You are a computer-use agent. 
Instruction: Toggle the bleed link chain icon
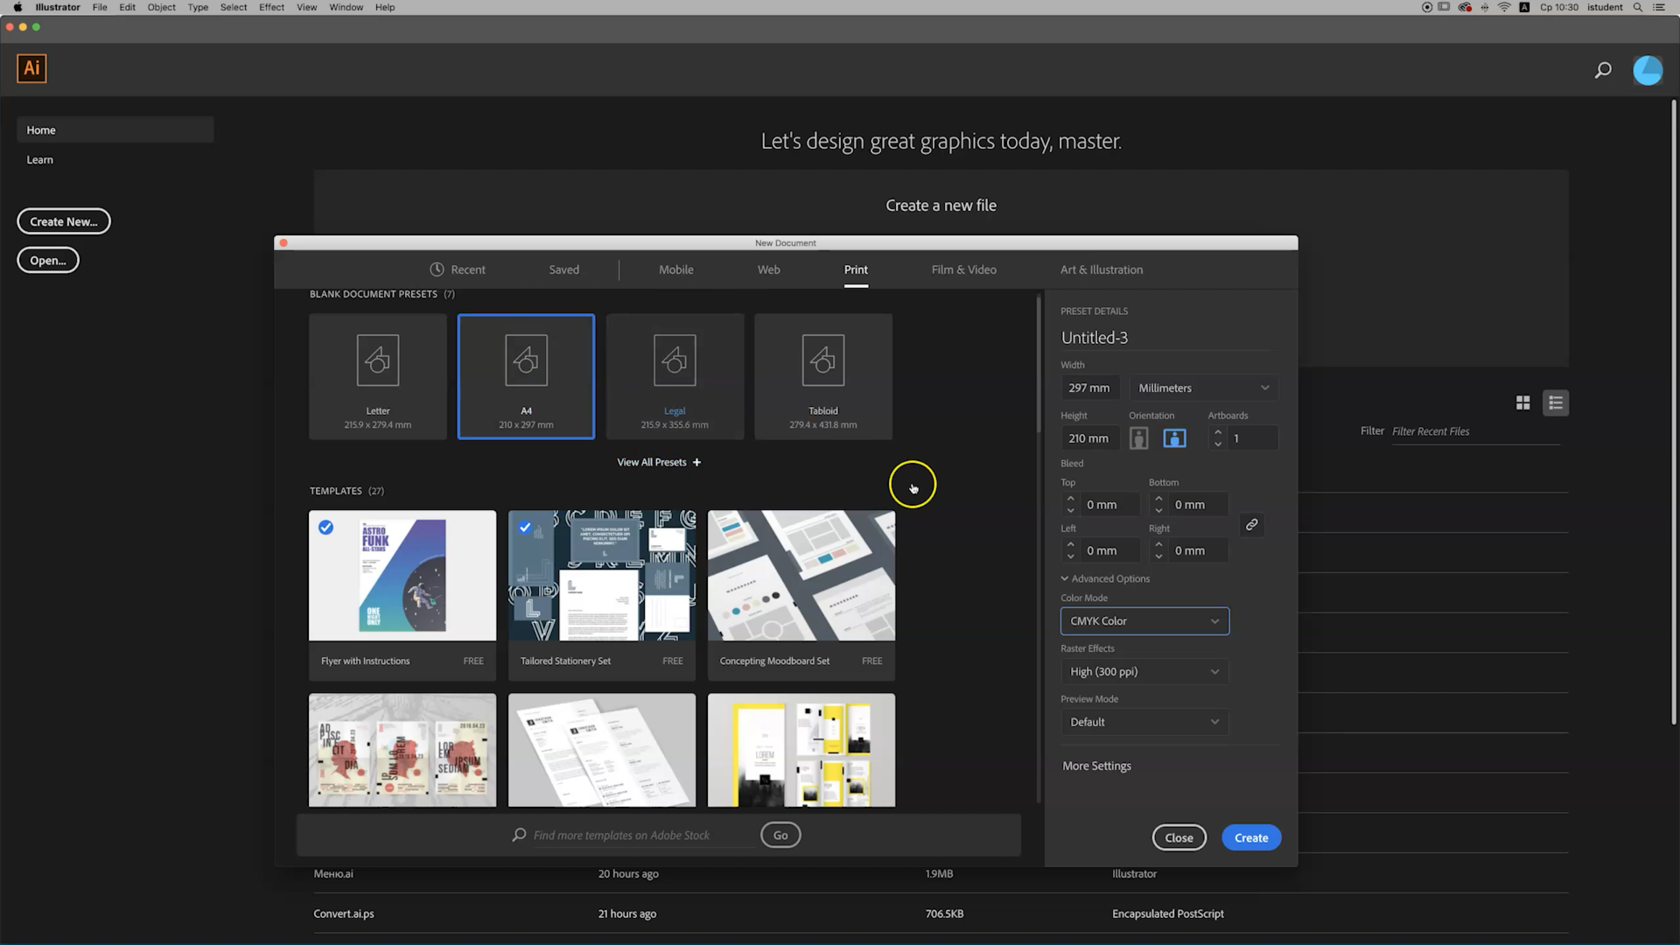tap(1251, 525)
